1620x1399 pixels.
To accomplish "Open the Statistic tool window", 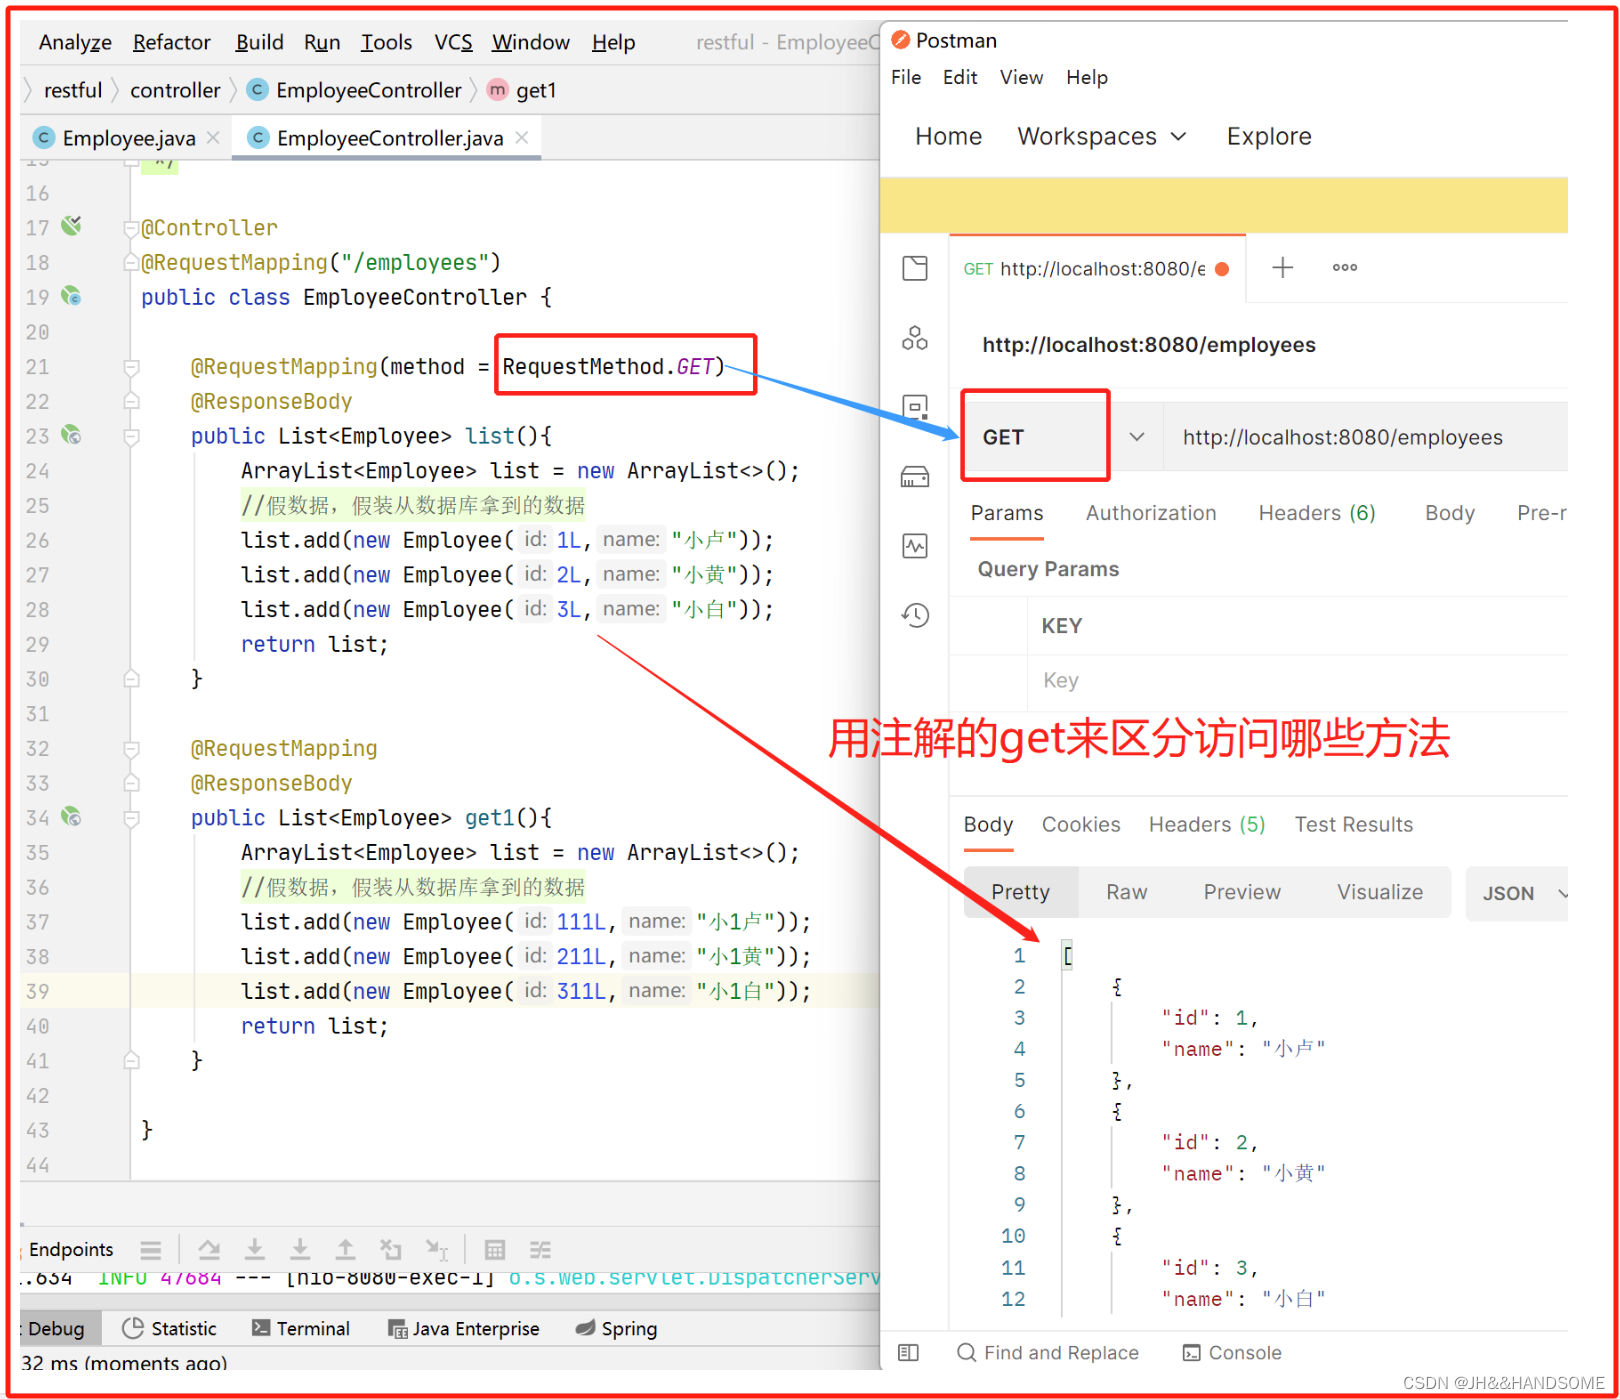I will [x=169, y=1328].
